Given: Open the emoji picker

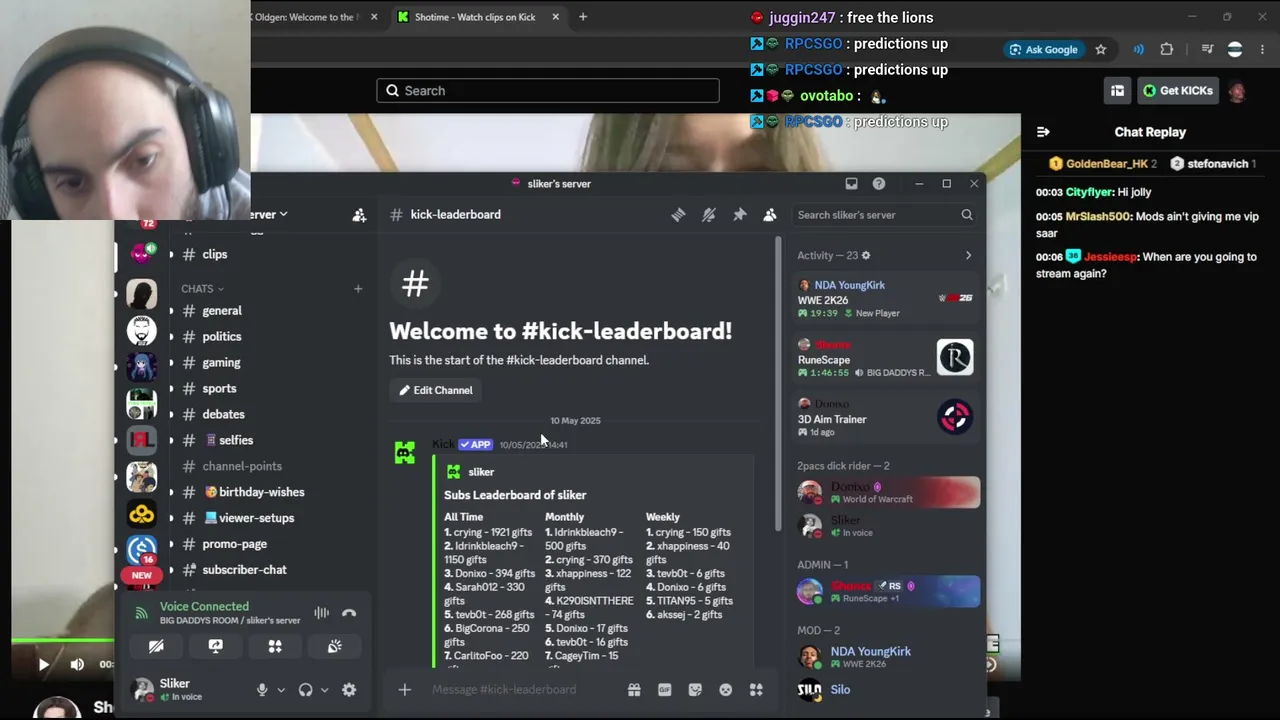Looking at the screenshot, I should [726, 689].
